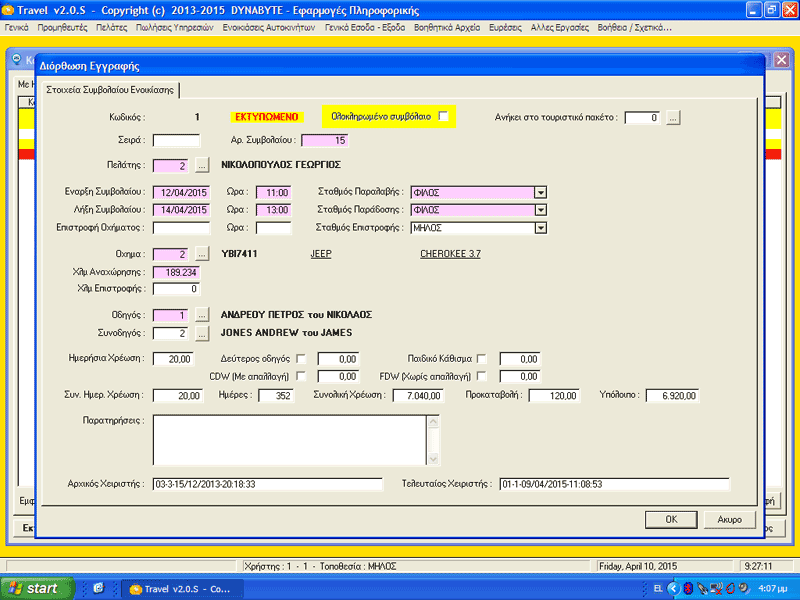The image size is (800, 600).
Task: Click Επιστροφή Οχήματος date field
Action: (181, 228)
